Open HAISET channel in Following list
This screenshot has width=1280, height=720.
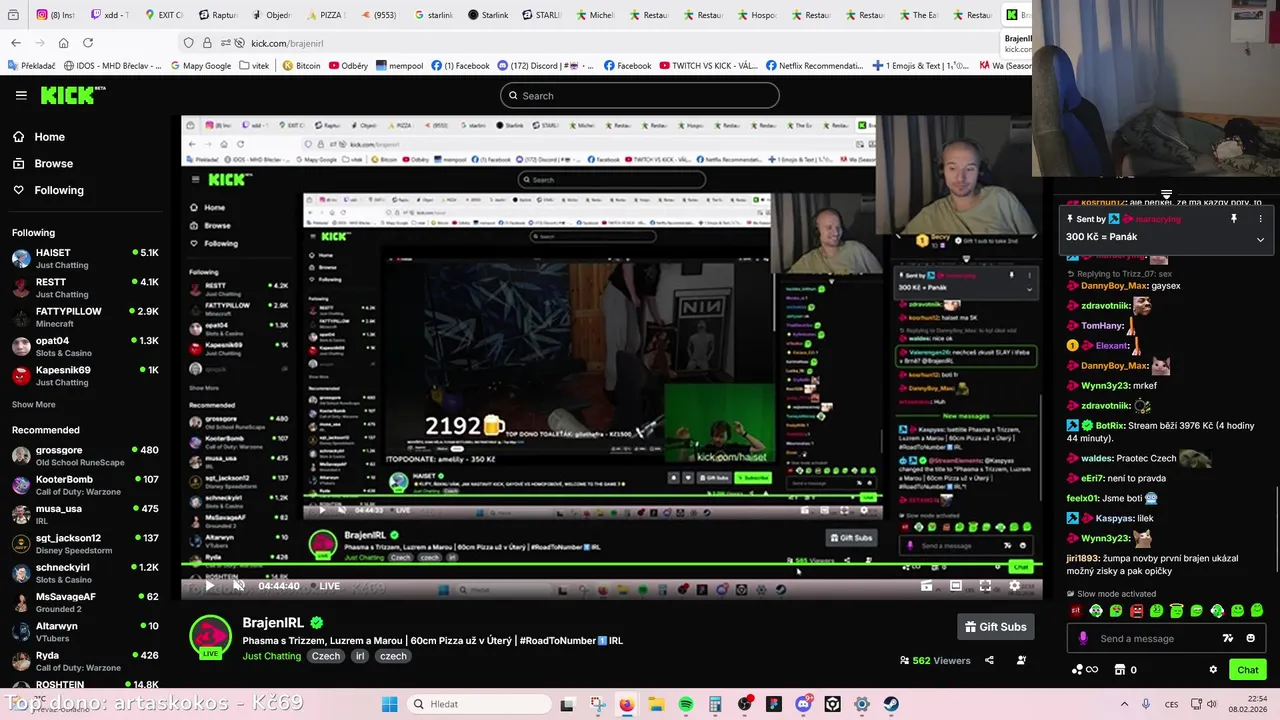(85, 258)
